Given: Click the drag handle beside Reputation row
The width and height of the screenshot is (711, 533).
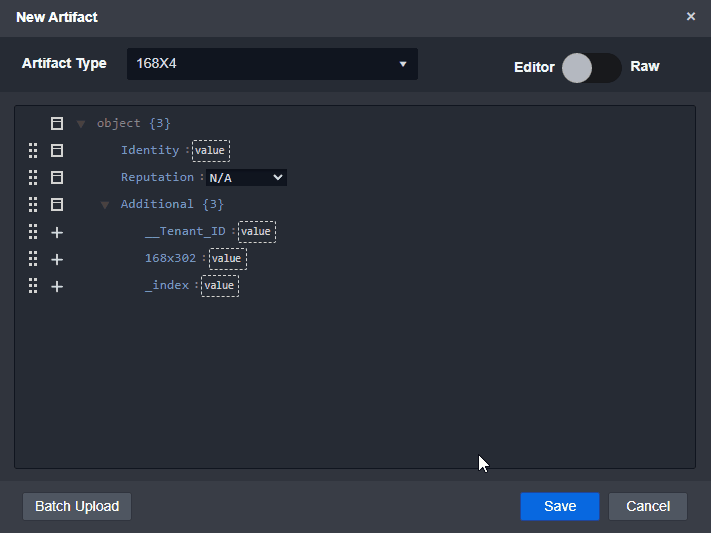Looking at the screenshot, I should point(32,178).
